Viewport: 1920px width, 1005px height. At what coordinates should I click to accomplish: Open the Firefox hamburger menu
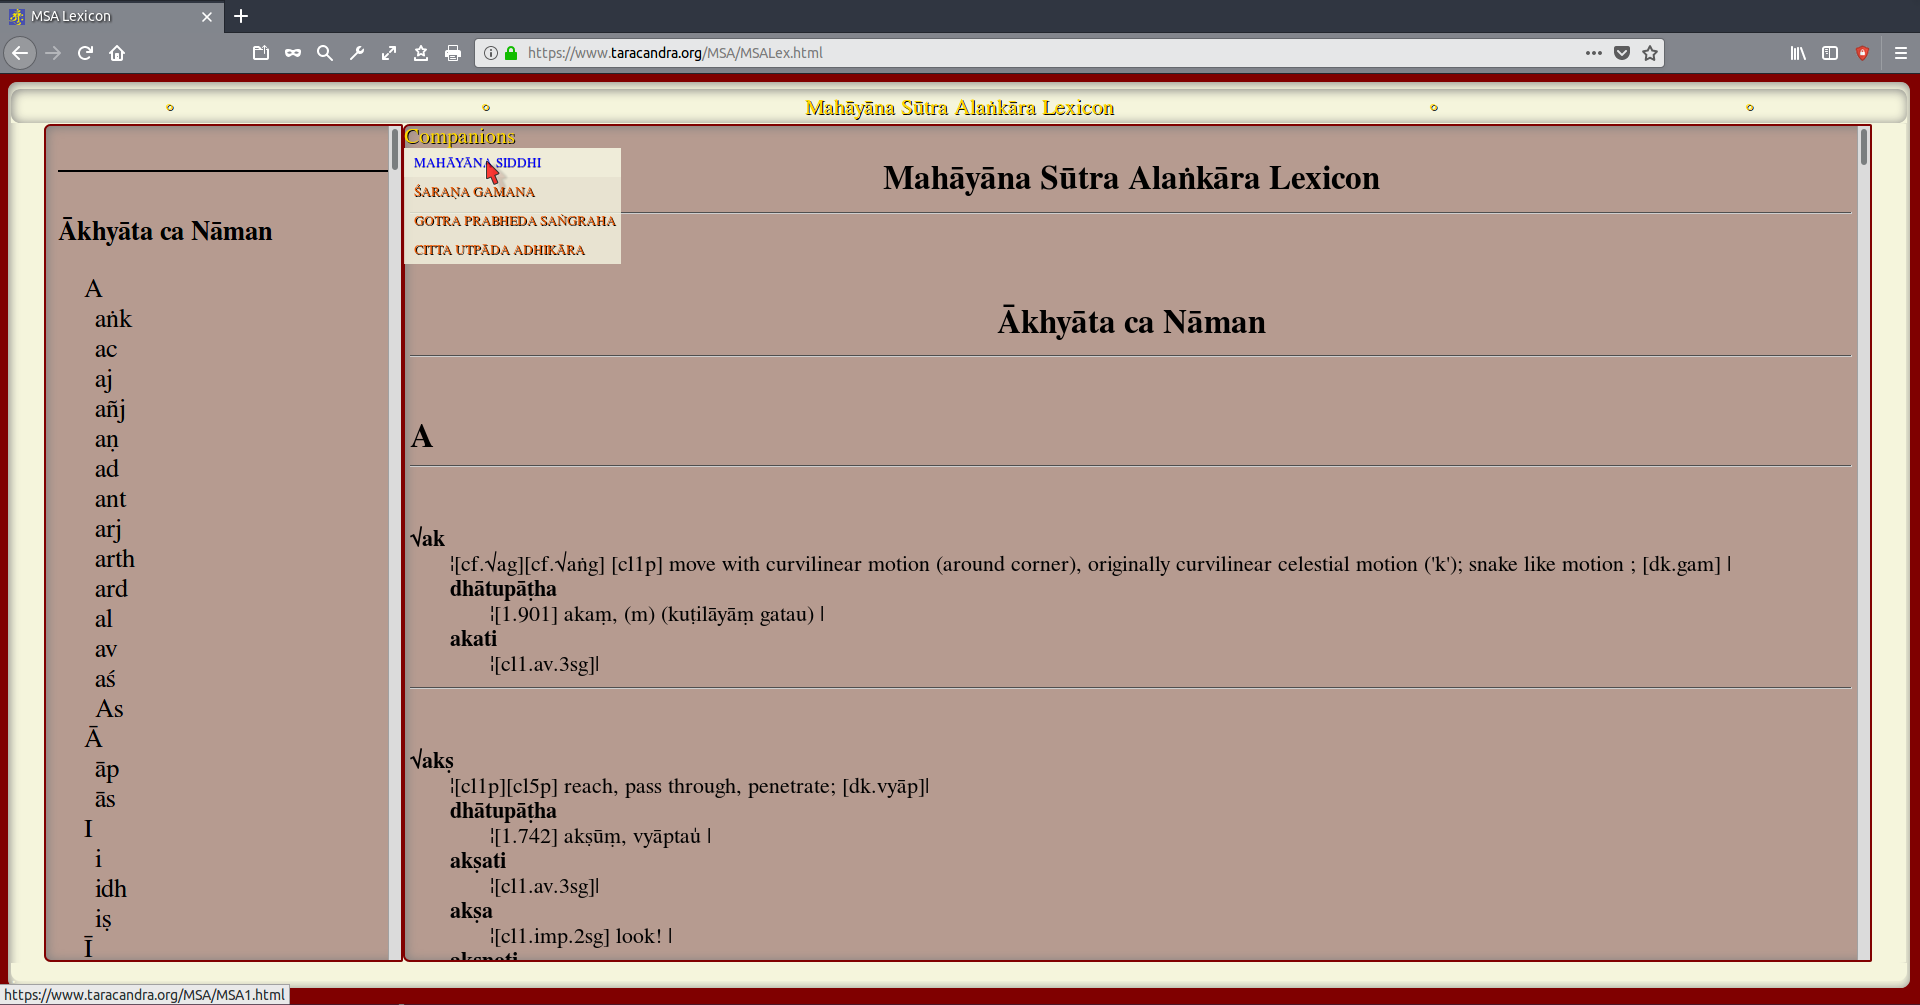[1901, 53]
